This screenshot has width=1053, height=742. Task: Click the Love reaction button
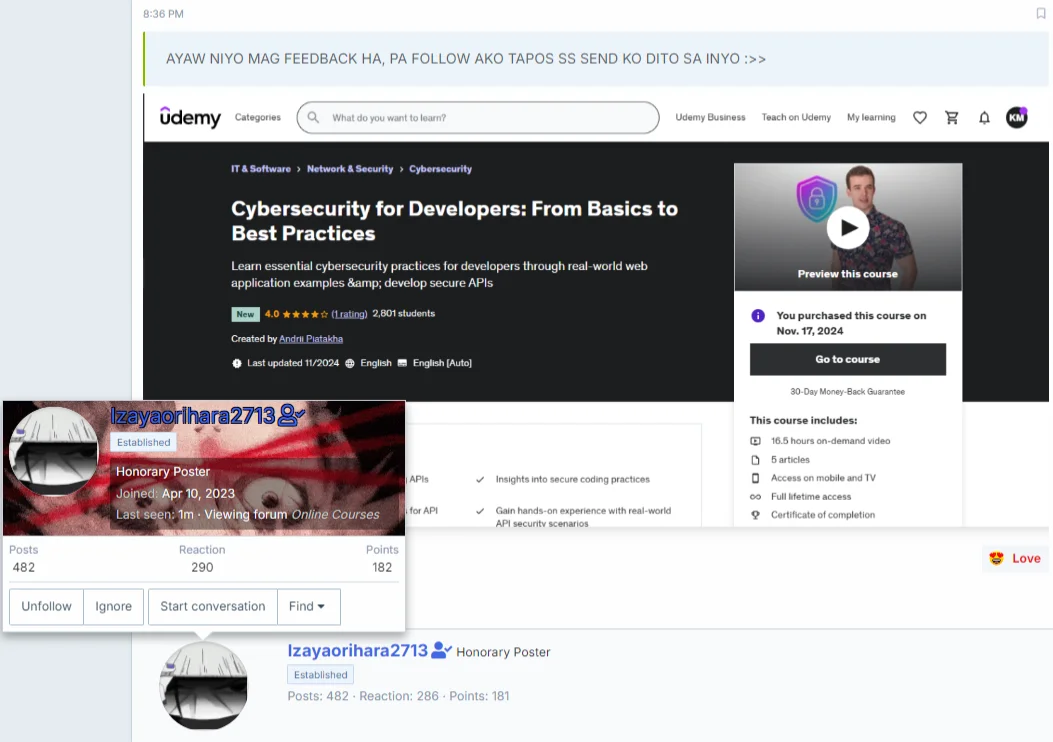tap(1015, 558)
